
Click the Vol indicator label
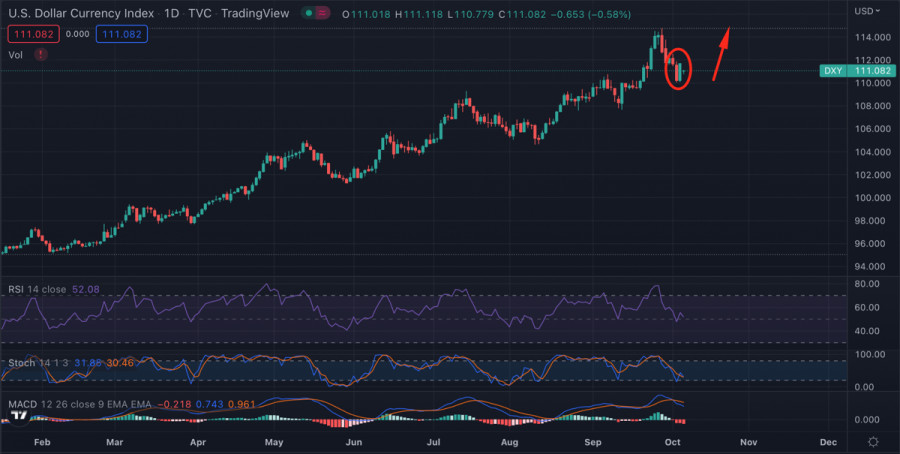pos(15,55)
